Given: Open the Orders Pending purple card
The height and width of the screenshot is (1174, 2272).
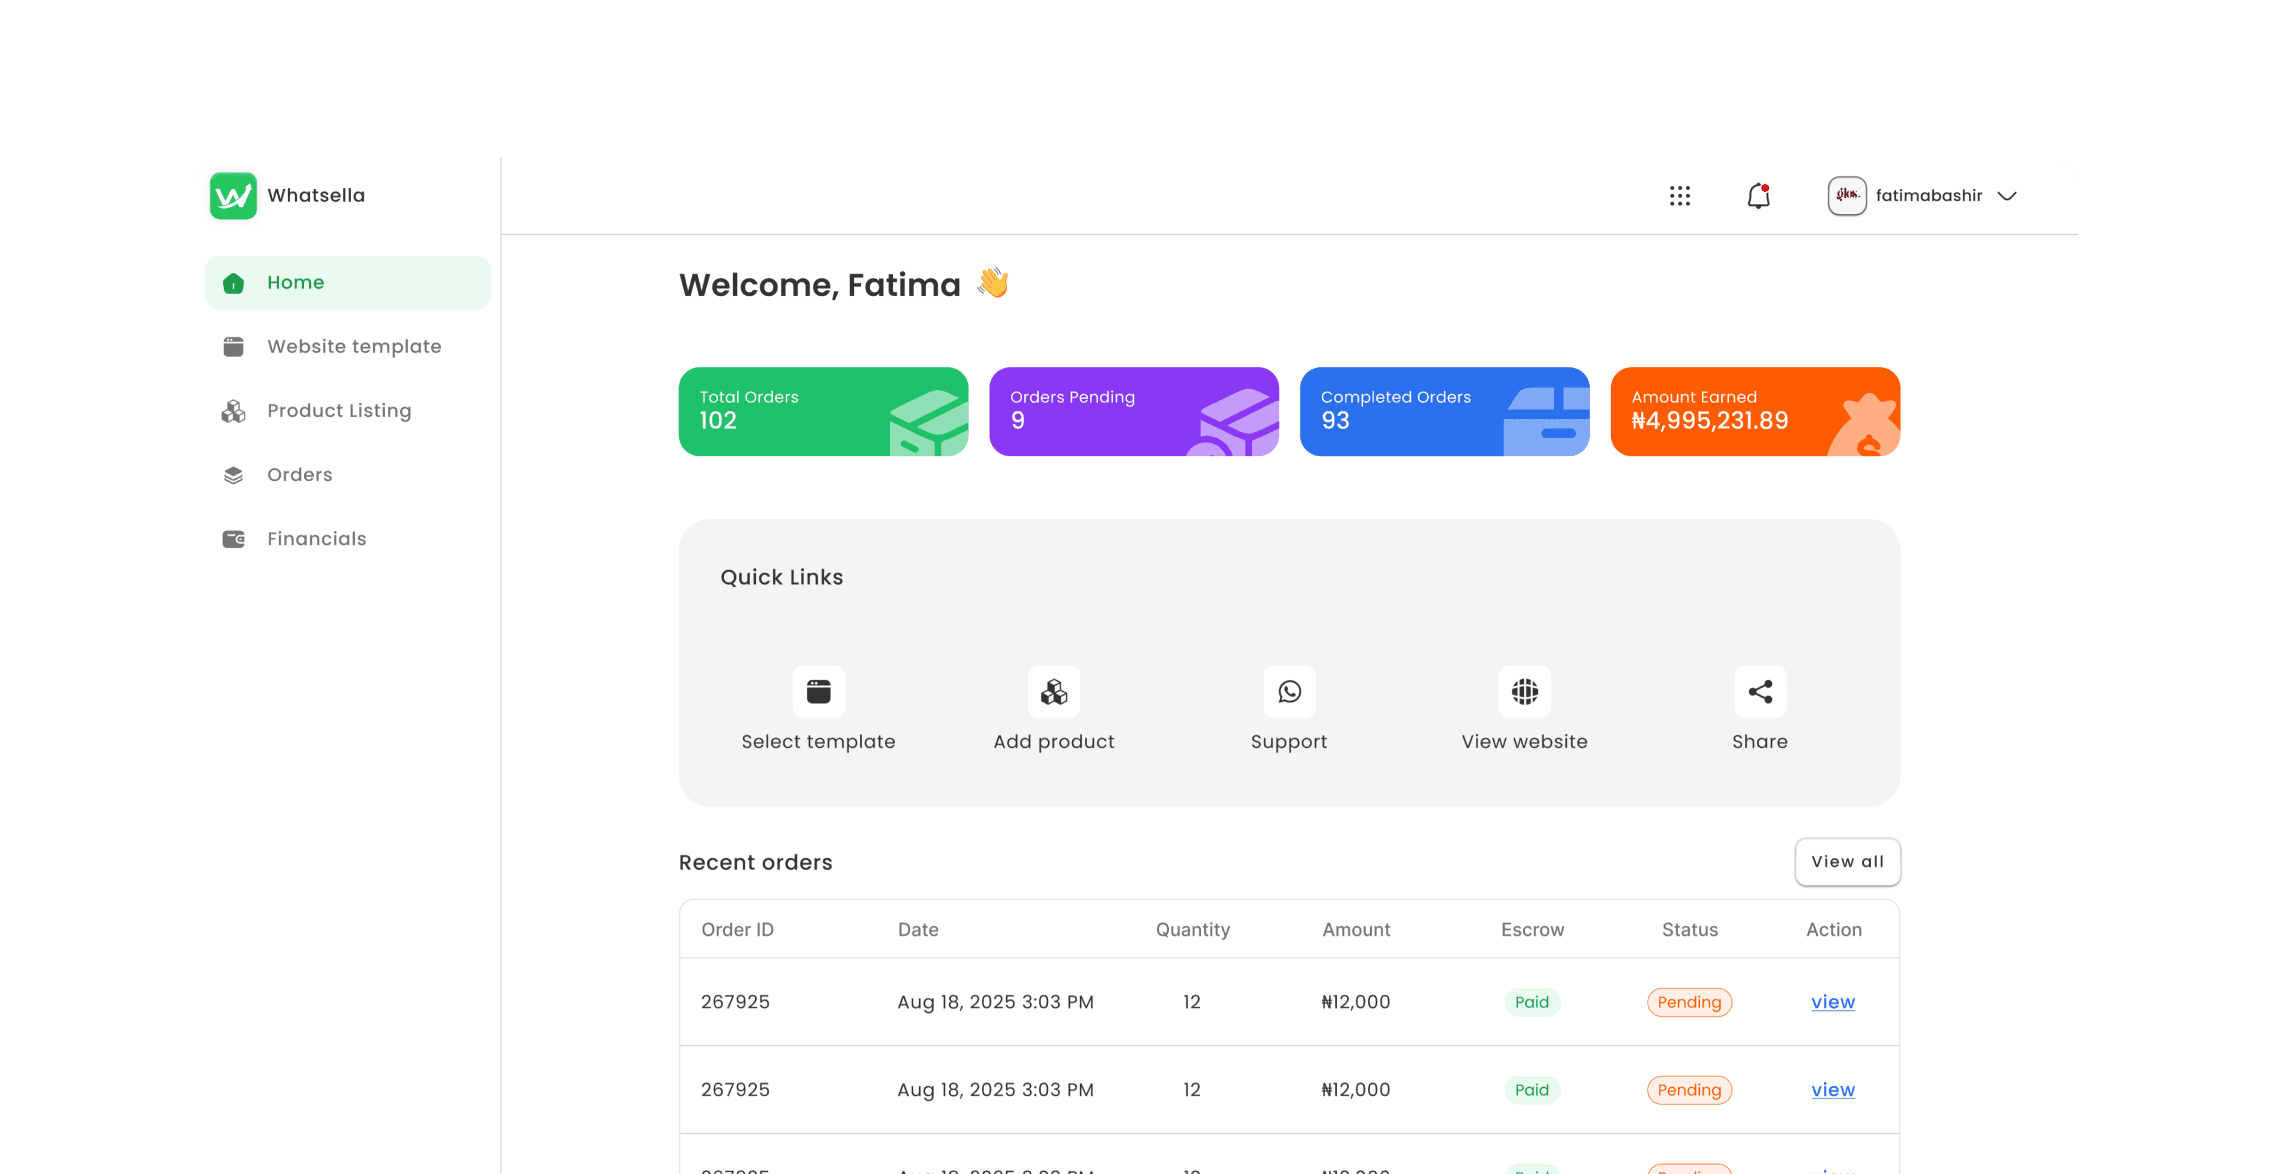Looking at the screenshot, I should pos(1133,412).
